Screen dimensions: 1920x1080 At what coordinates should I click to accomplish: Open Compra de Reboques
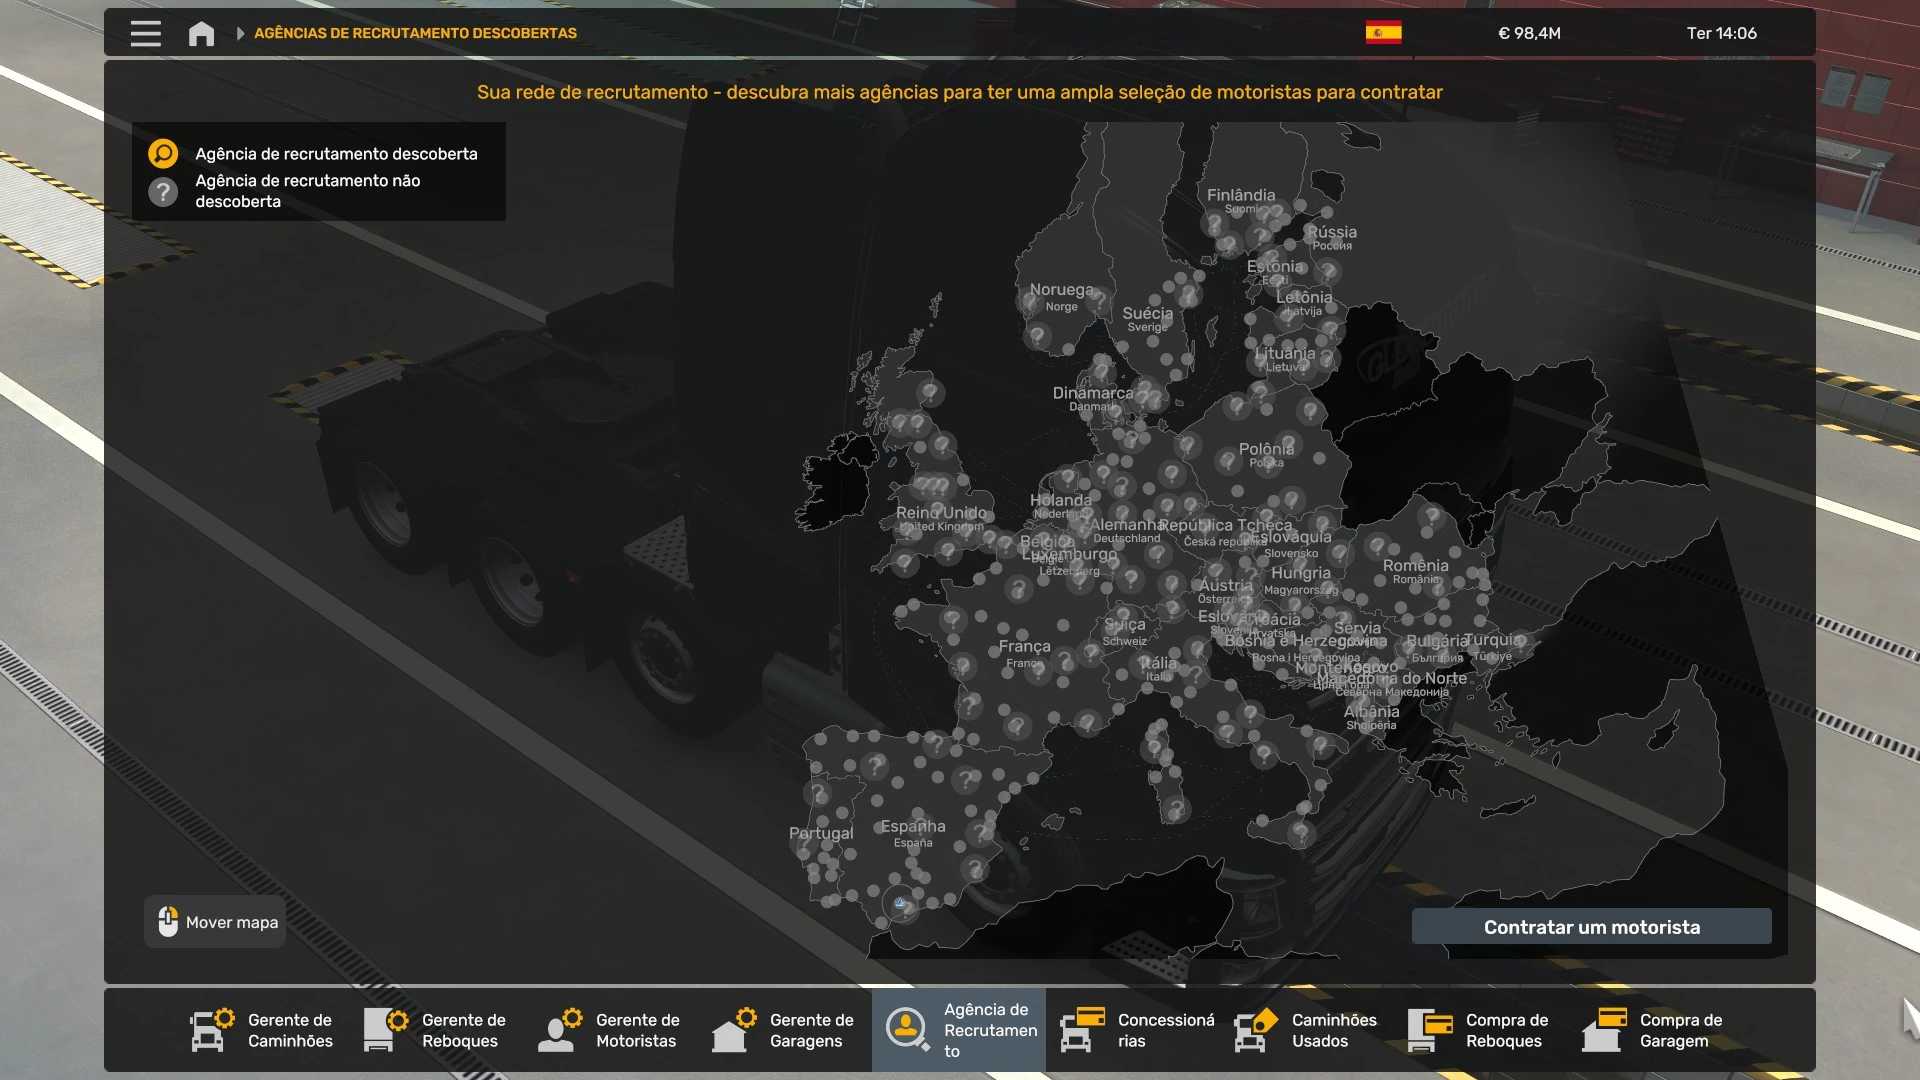tap(1480, 1030)
